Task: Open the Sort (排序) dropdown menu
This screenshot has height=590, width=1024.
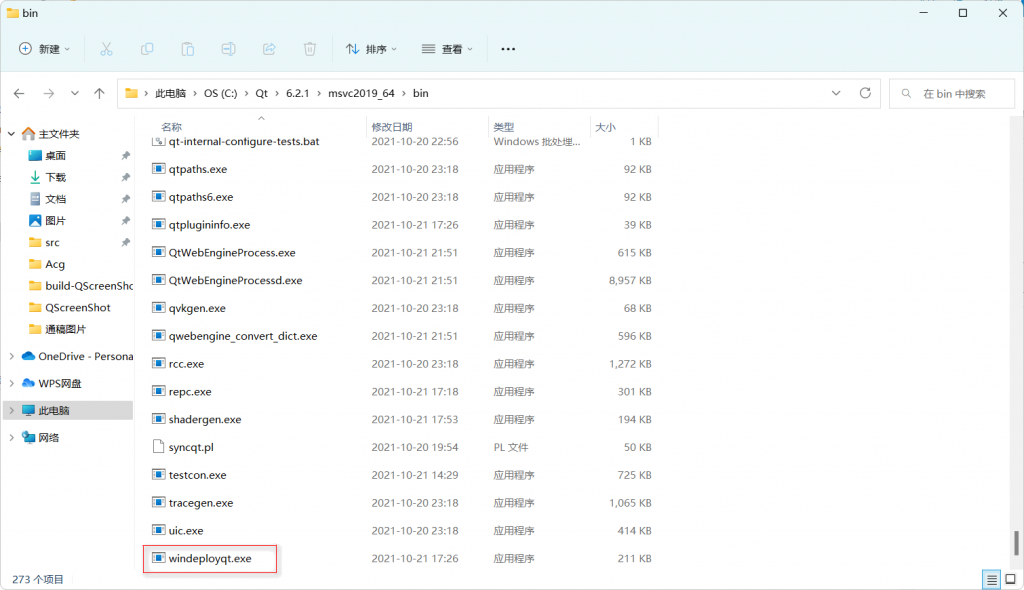Action: (x=371, y=49)
